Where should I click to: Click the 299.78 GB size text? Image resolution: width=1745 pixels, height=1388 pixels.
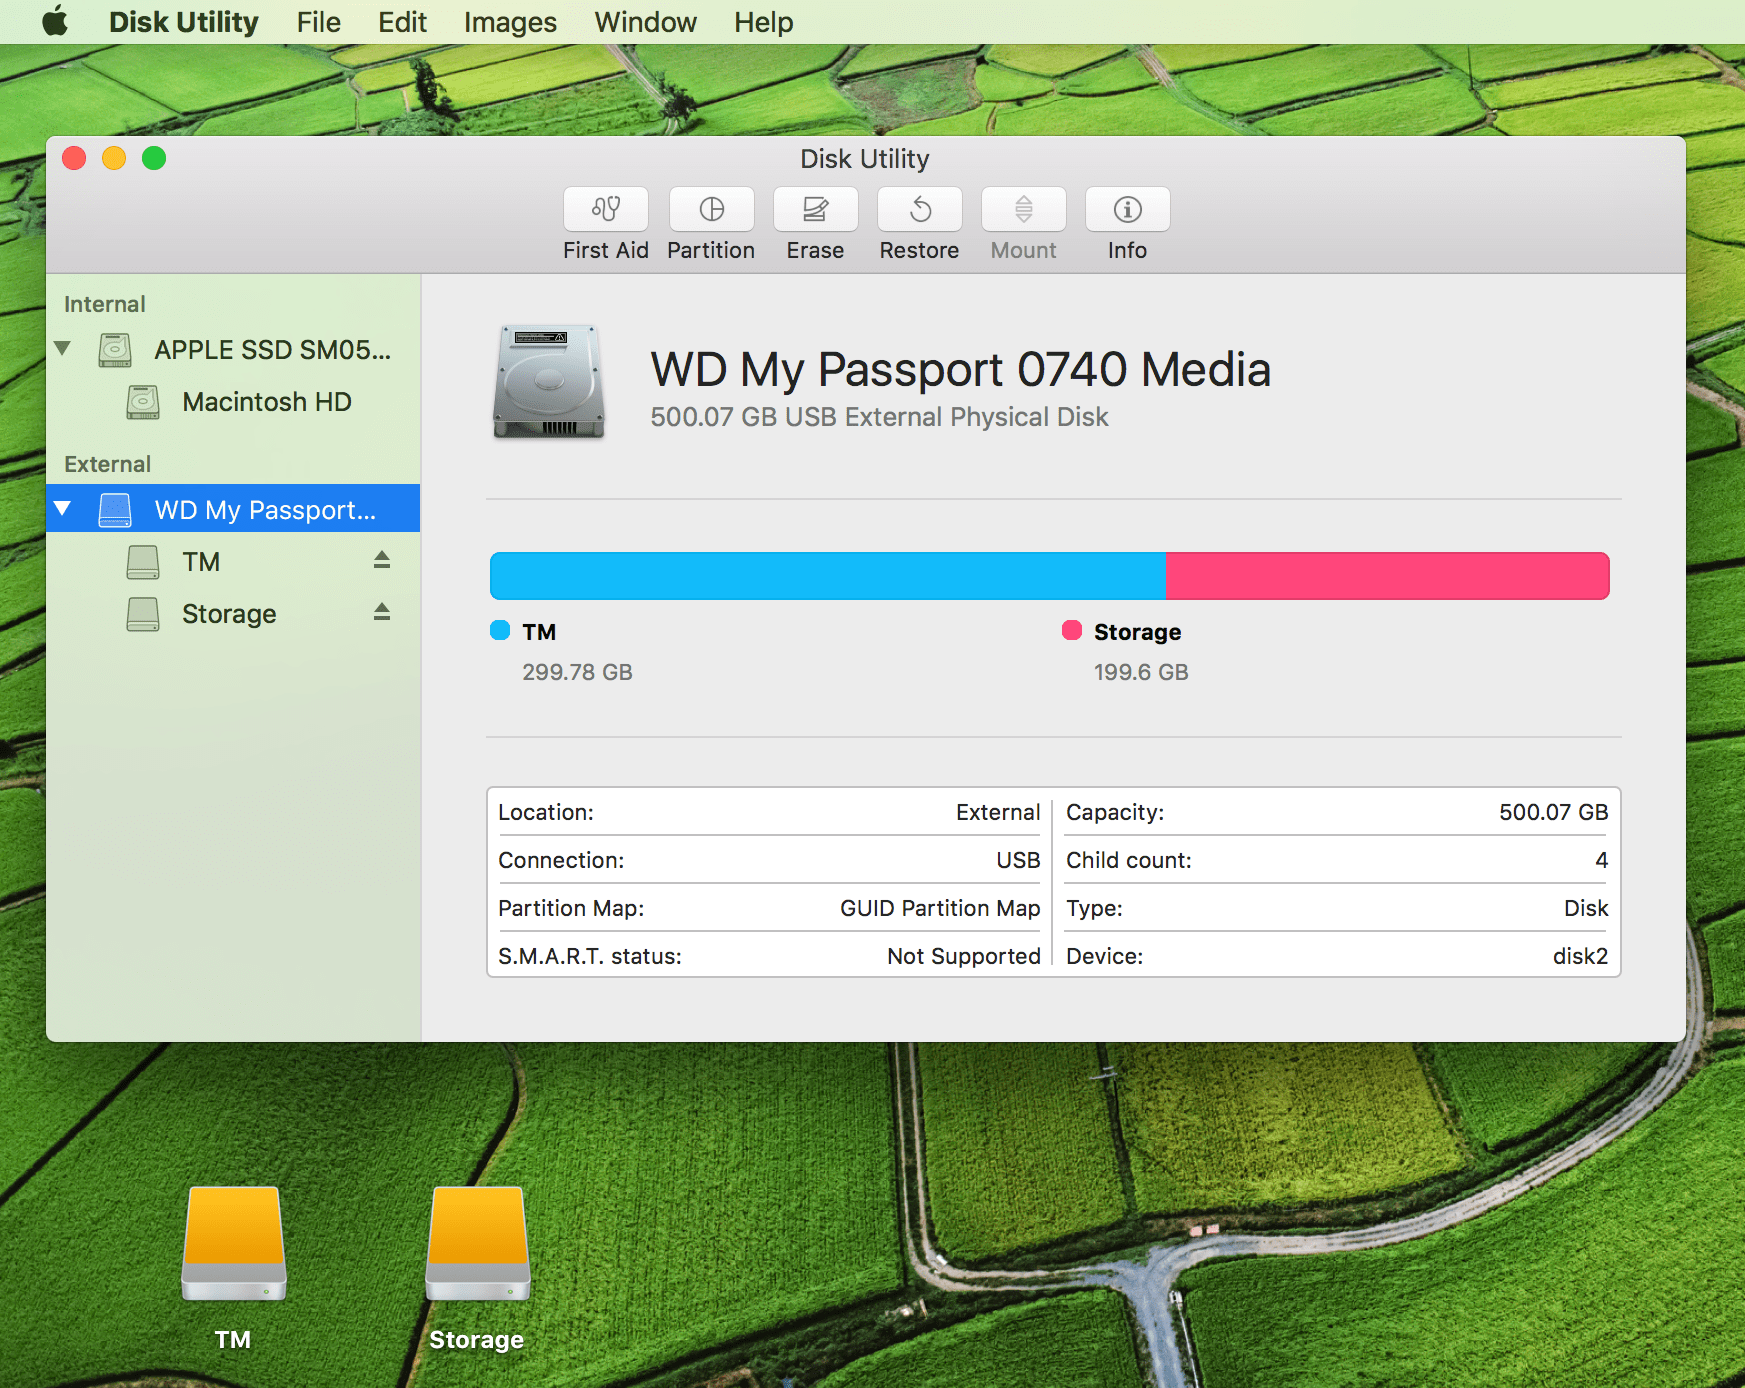click(x=577, y=672)
